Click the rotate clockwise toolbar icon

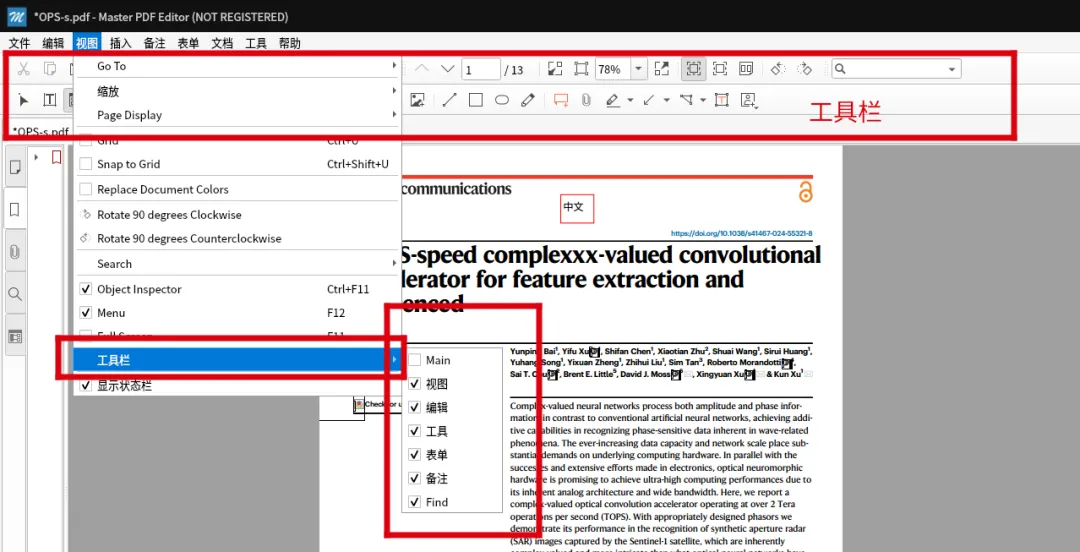(x=804, y=69)
